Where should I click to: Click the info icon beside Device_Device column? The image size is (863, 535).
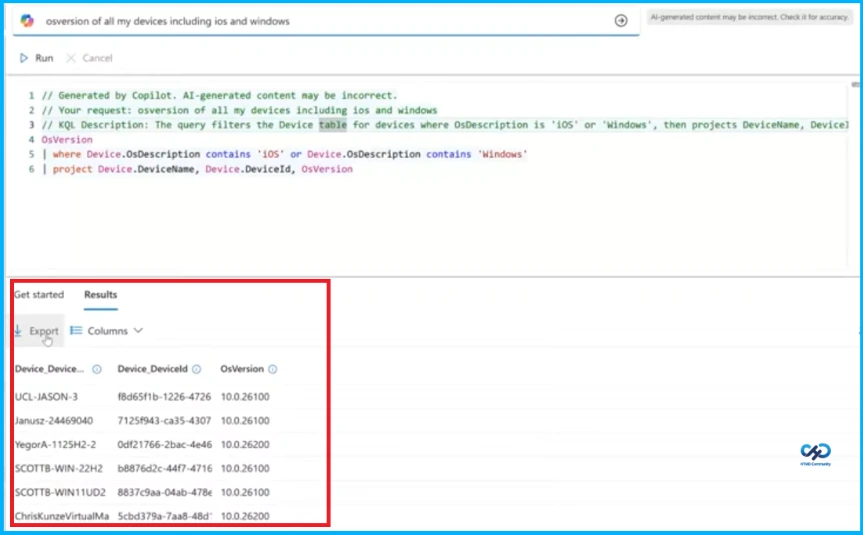pos(97,369)
